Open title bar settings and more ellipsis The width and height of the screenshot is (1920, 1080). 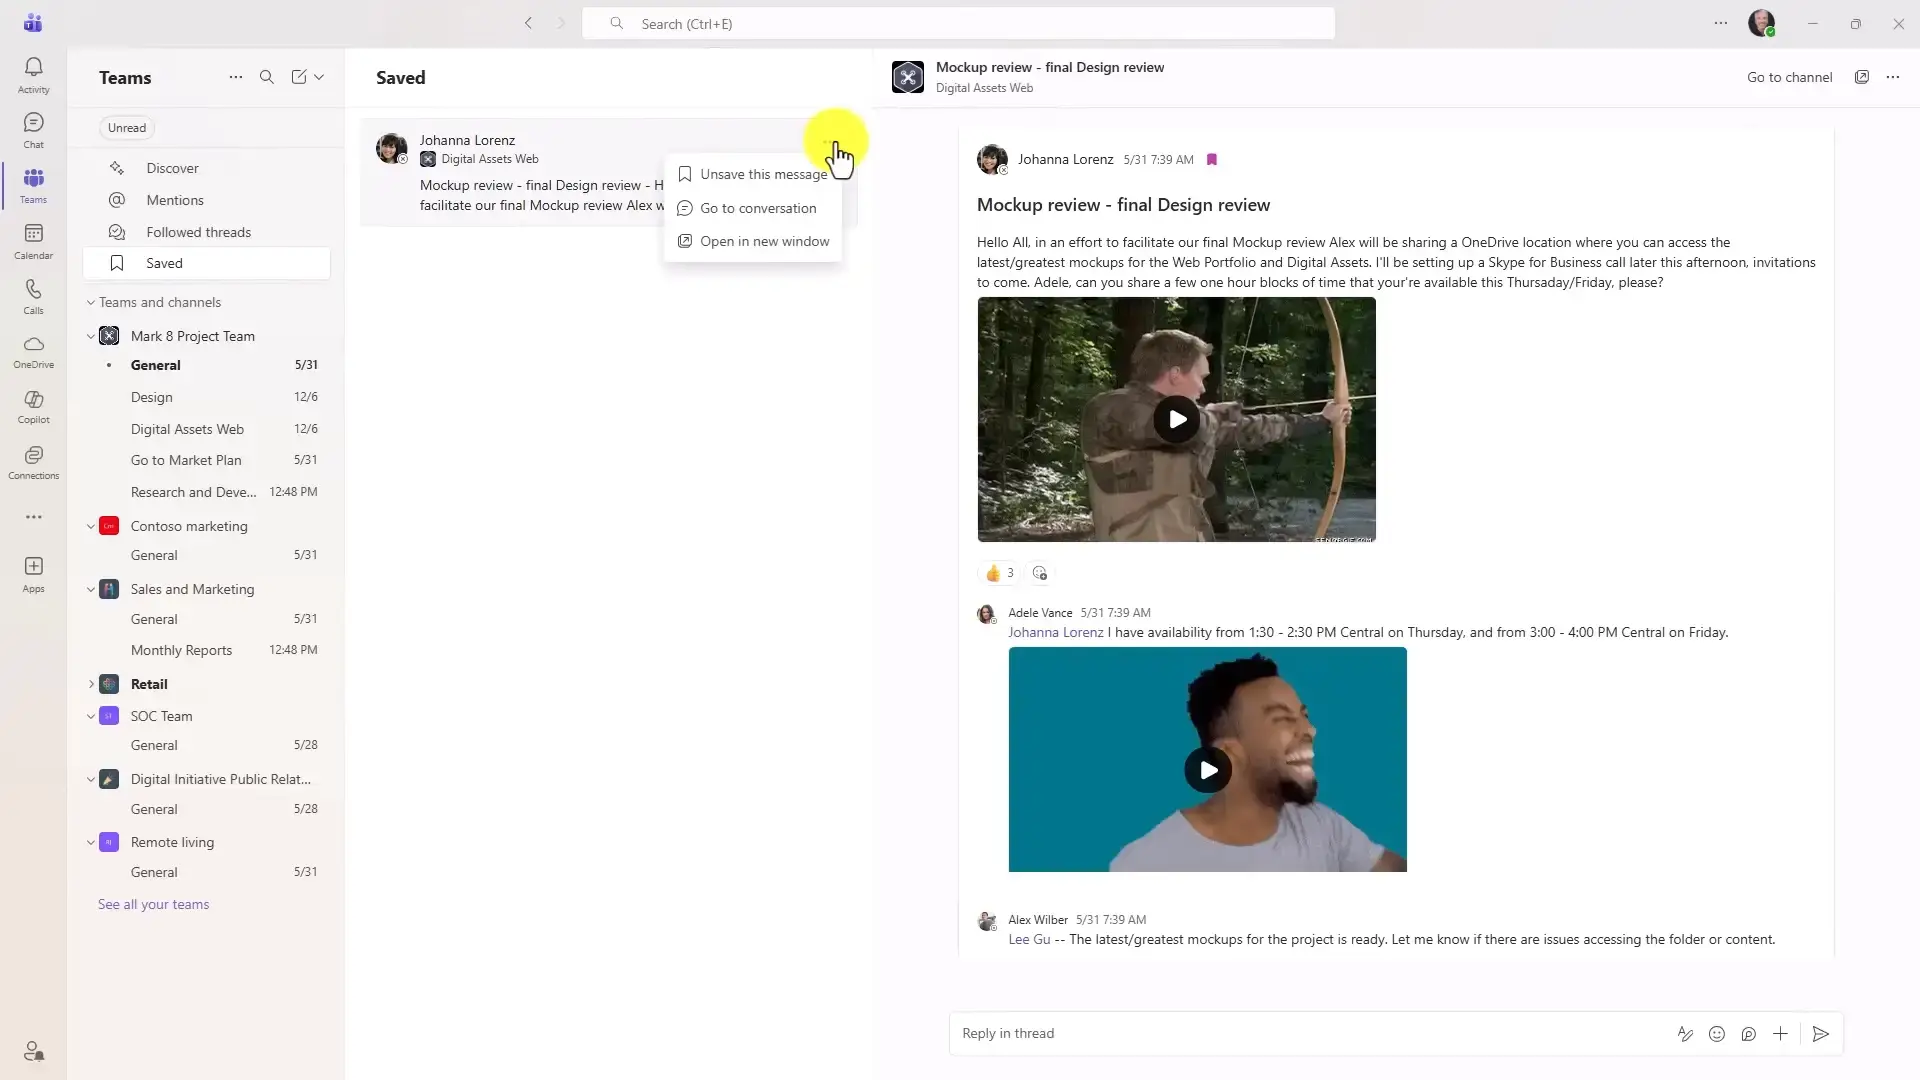pyautogui.click(x=1720, y=23)
